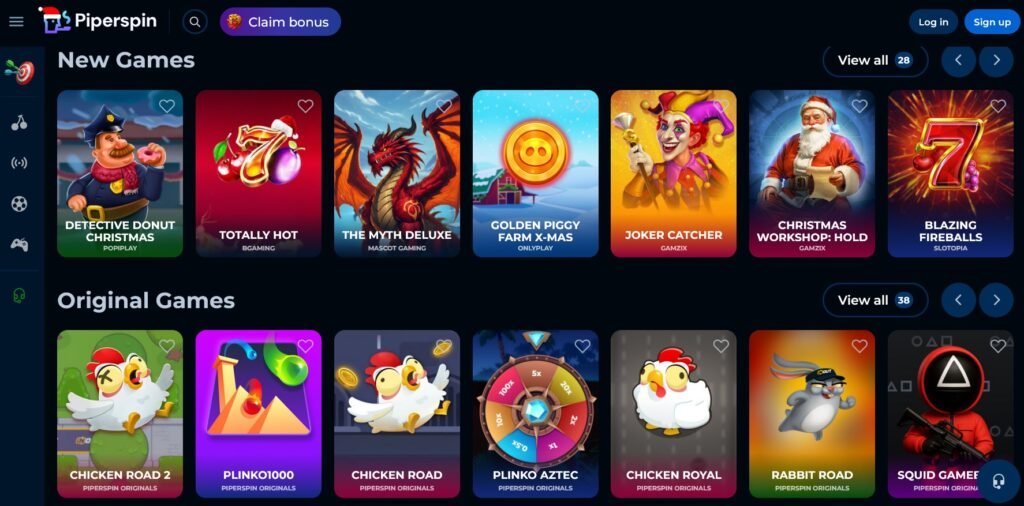Viewport: 1024px width, 506px height.
Task: Click the Log in button
Action: (x=933, y=22)
